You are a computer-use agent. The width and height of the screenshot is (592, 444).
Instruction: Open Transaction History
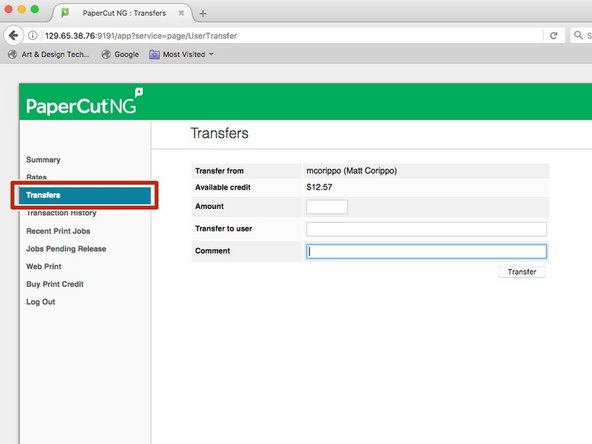coord(61,213)
